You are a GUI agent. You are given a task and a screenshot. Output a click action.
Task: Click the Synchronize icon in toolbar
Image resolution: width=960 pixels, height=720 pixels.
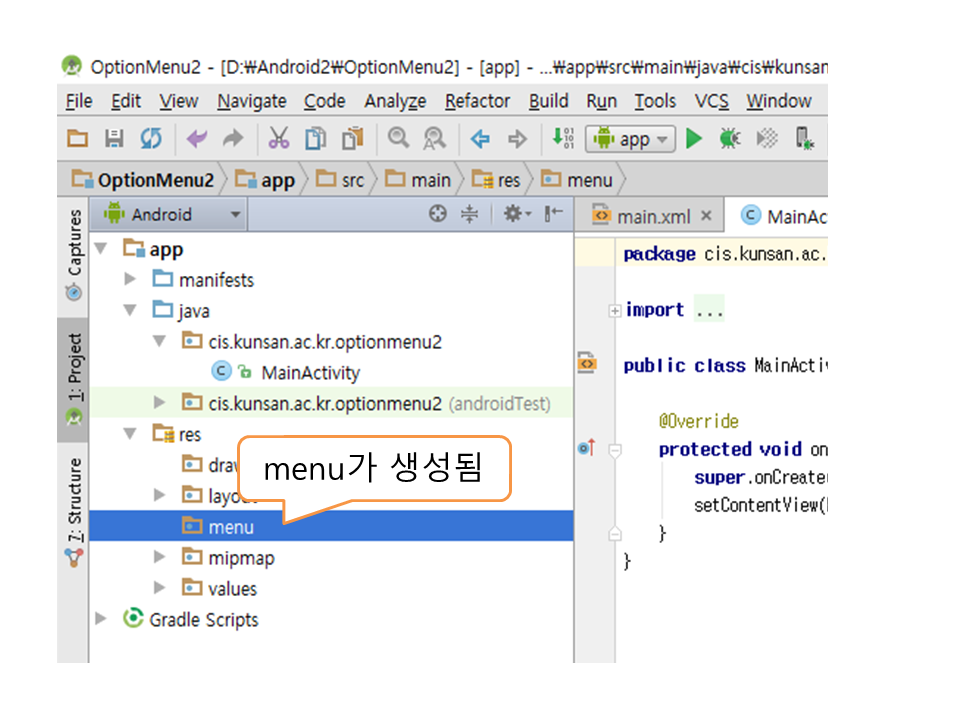(150, 139)
